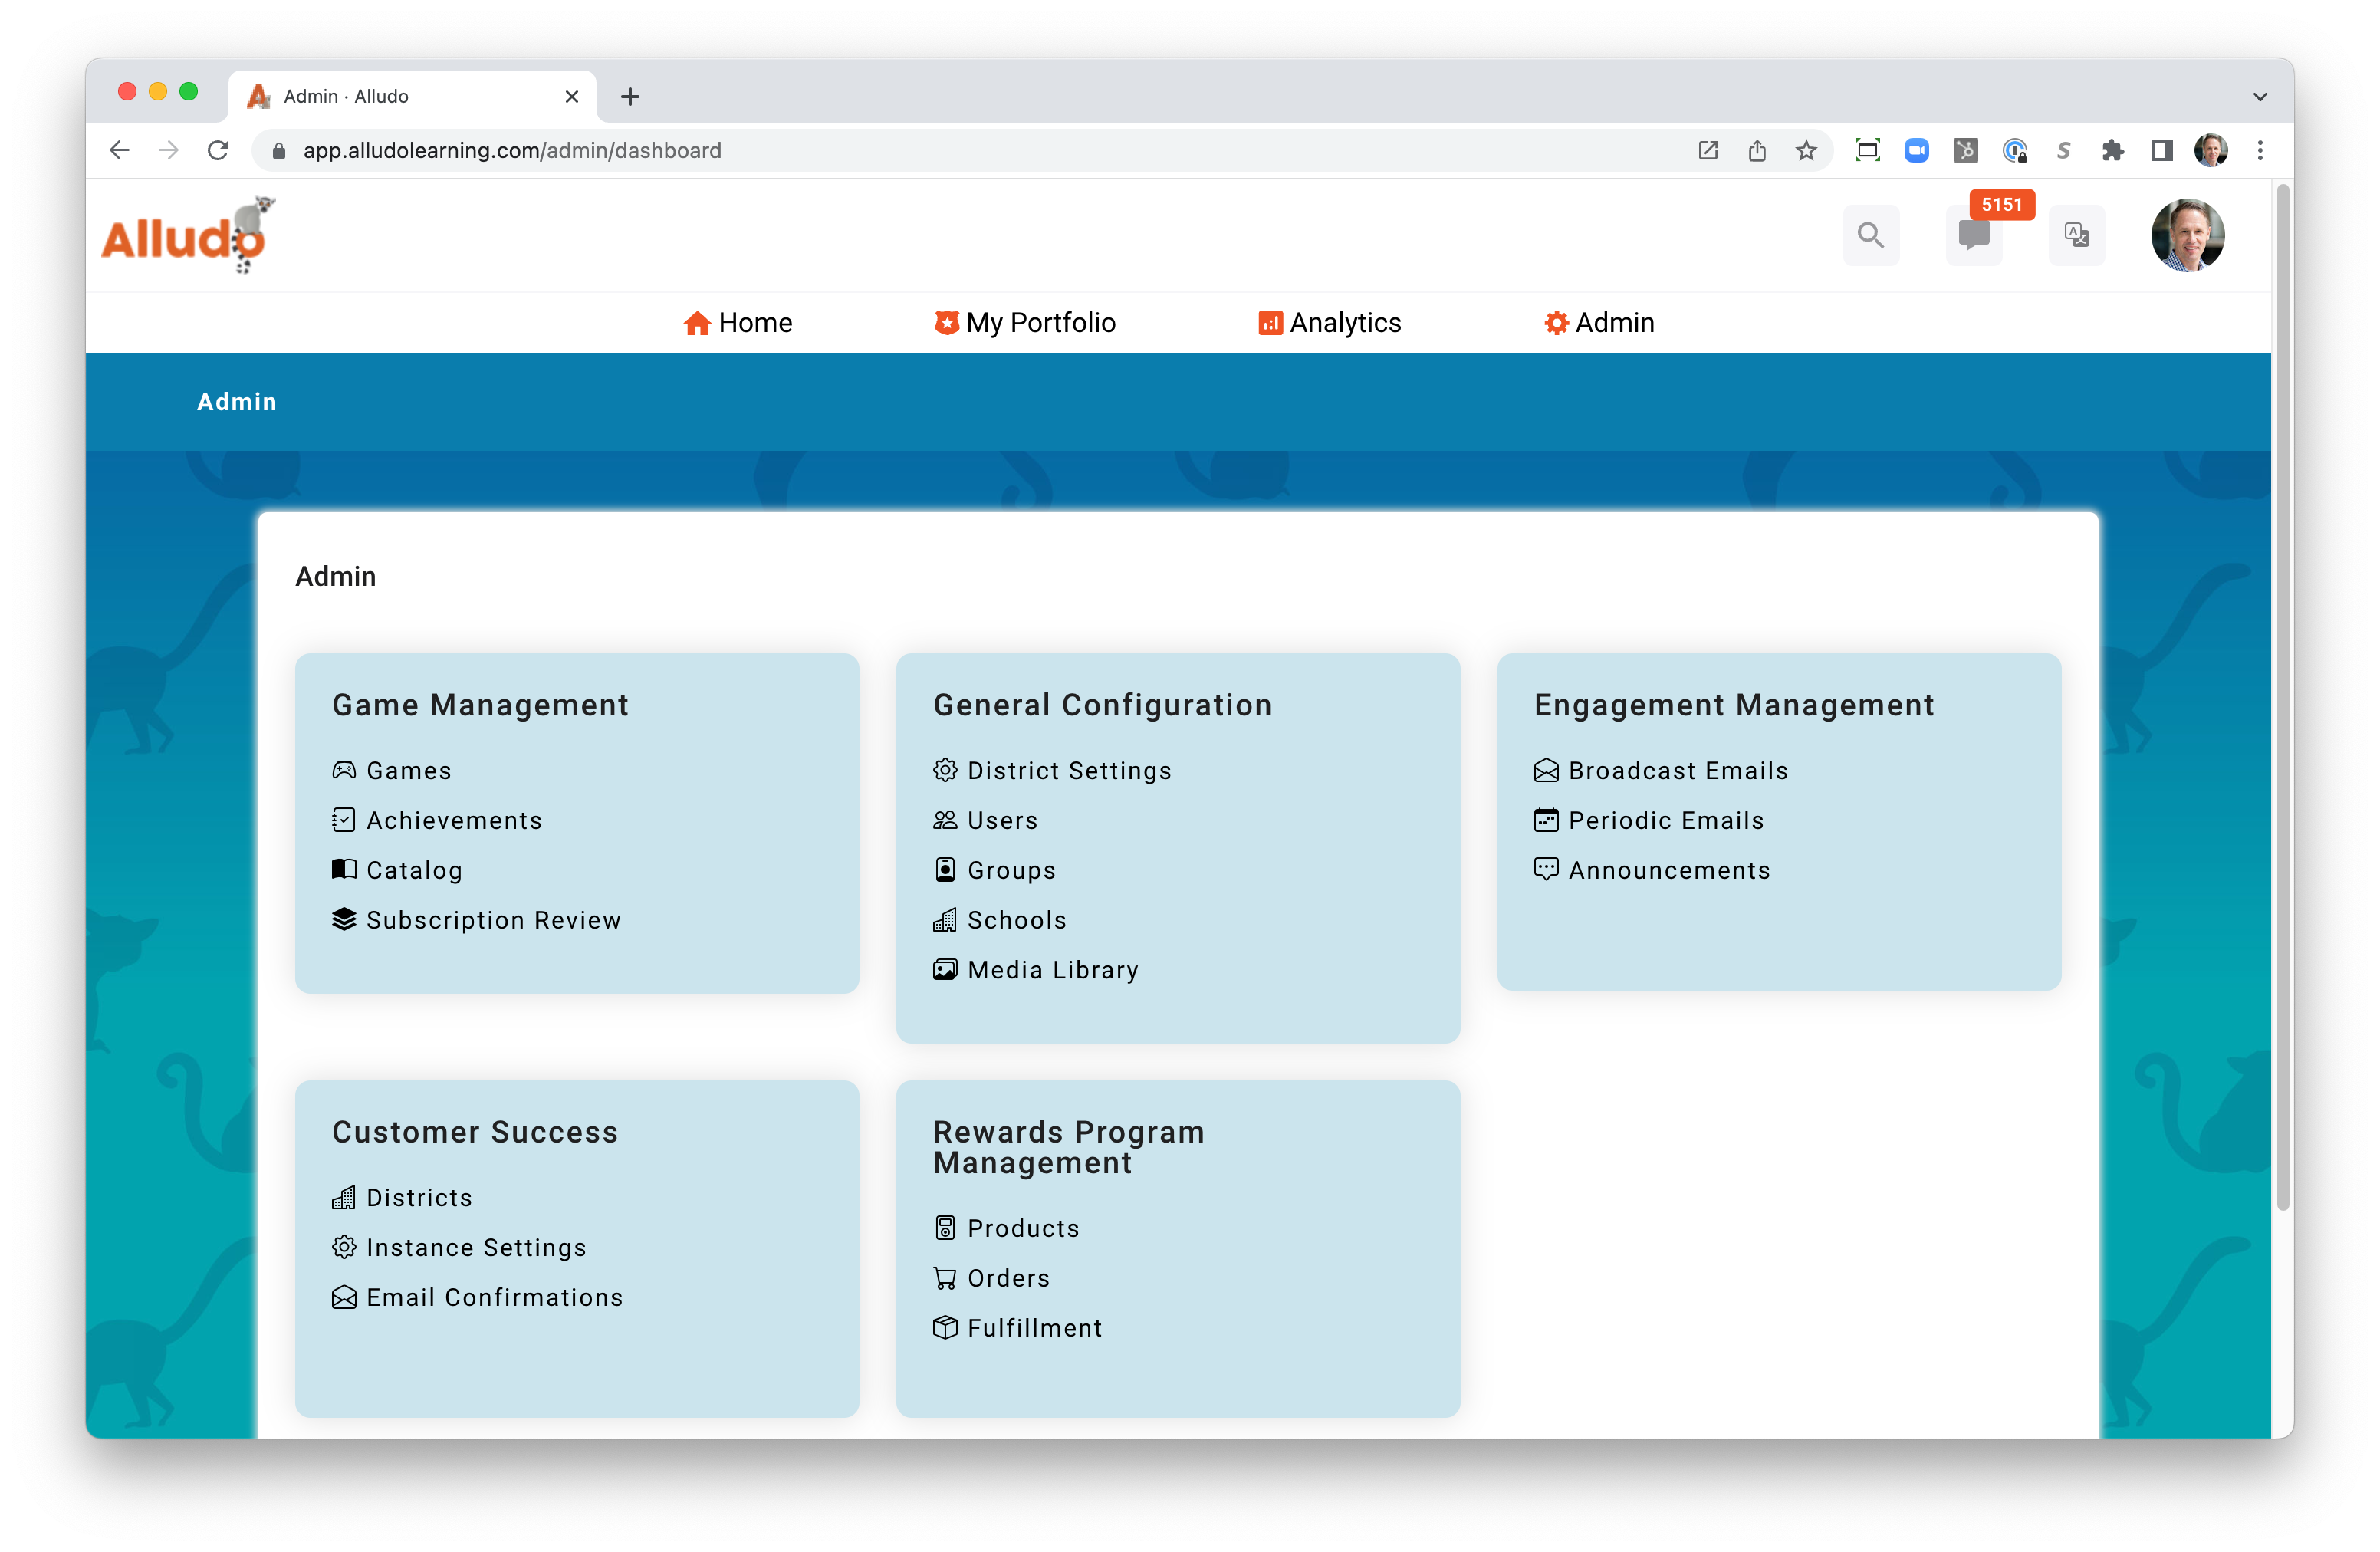Image resolution: width=2380 pixels, height=1552 pixels.
Task: Click the Zoom extension icon
Action: click(1916, 151)
